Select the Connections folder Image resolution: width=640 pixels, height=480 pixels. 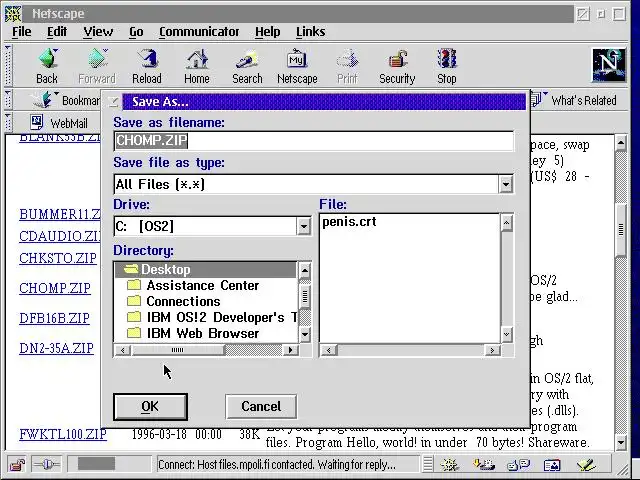point(206,302)
